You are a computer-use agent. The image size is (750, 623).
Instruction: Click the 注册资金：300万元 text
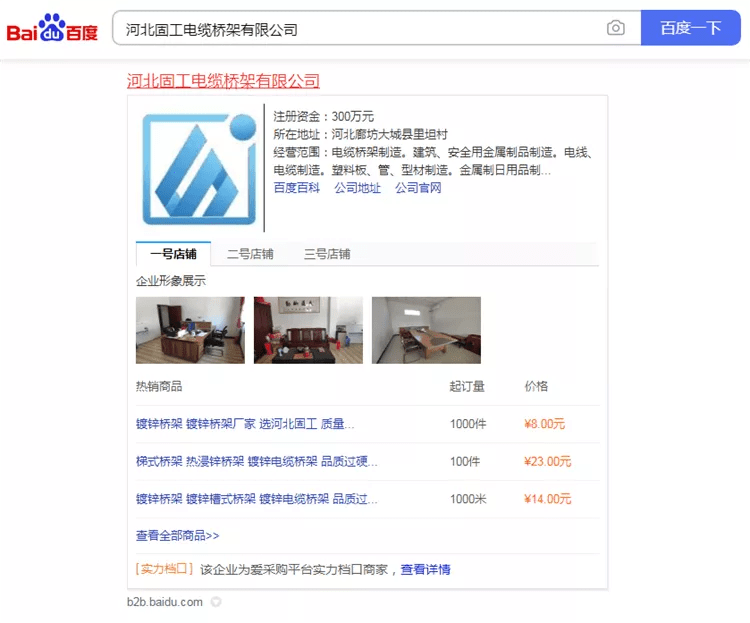tap(323, 116)
